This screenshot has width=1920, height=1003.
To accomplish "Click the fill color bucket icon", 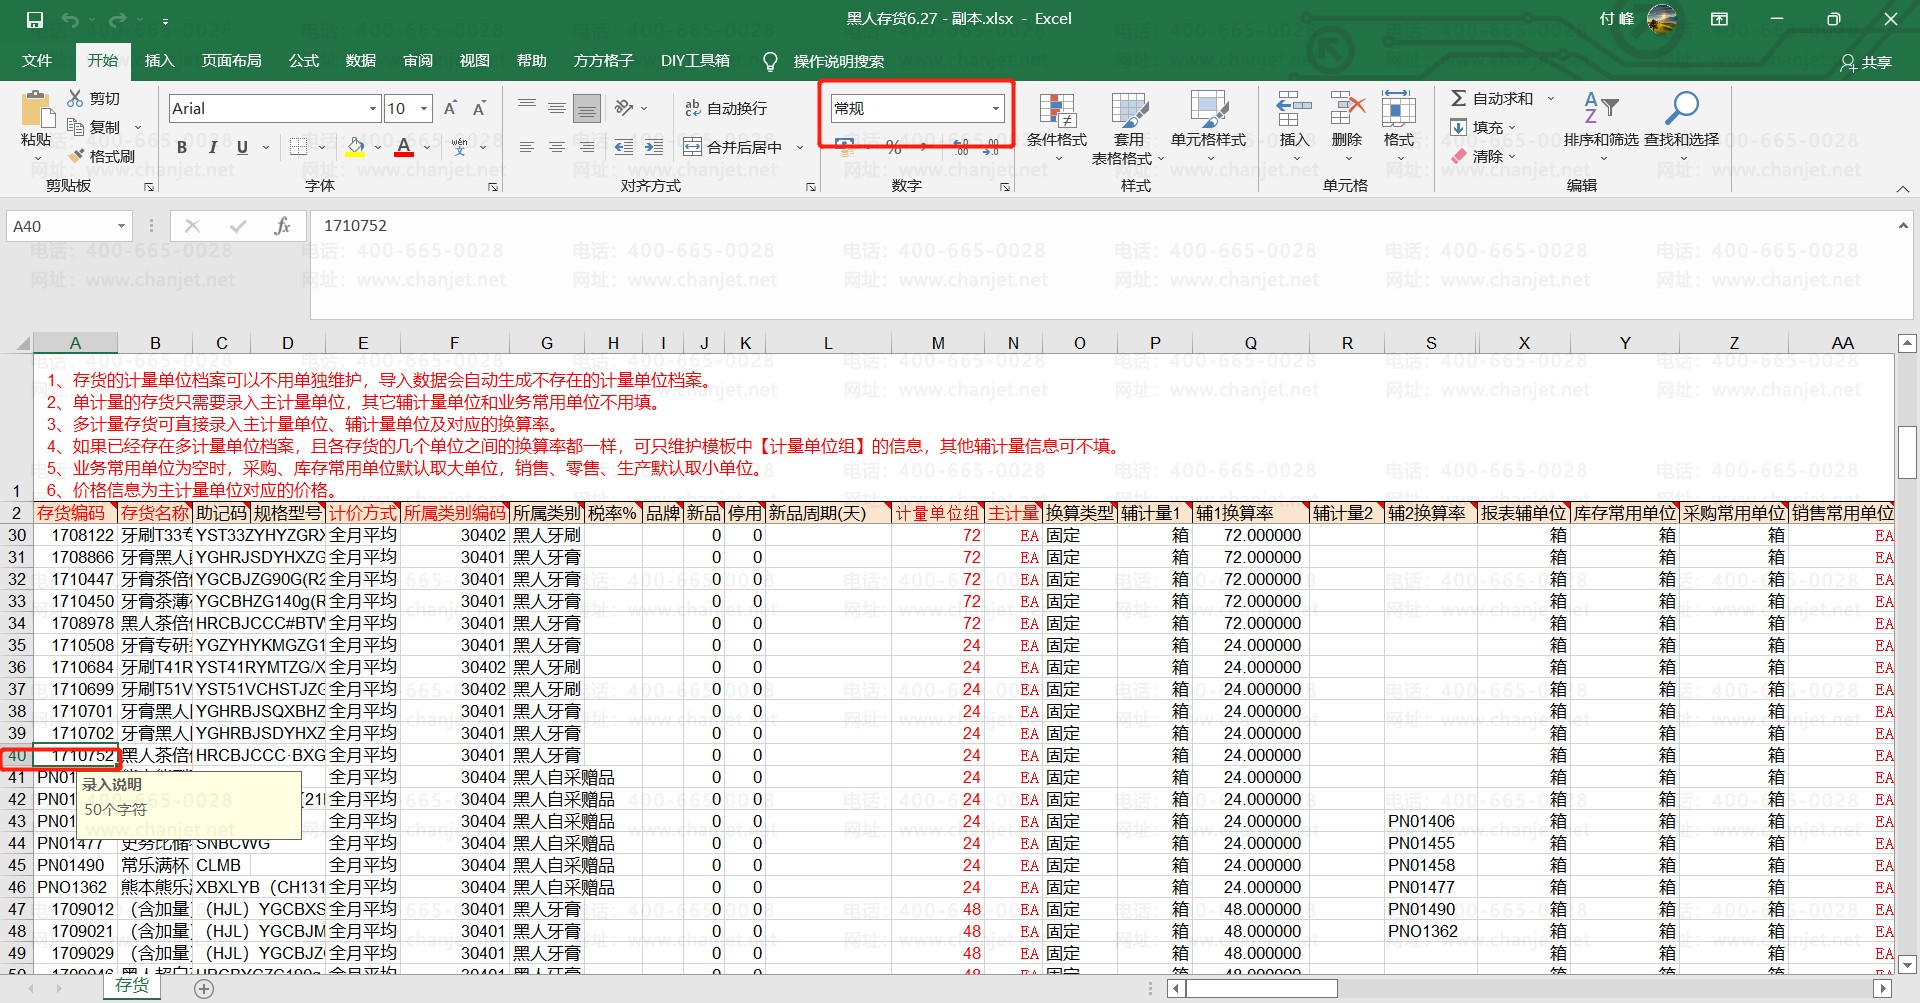I will (355, 147).
